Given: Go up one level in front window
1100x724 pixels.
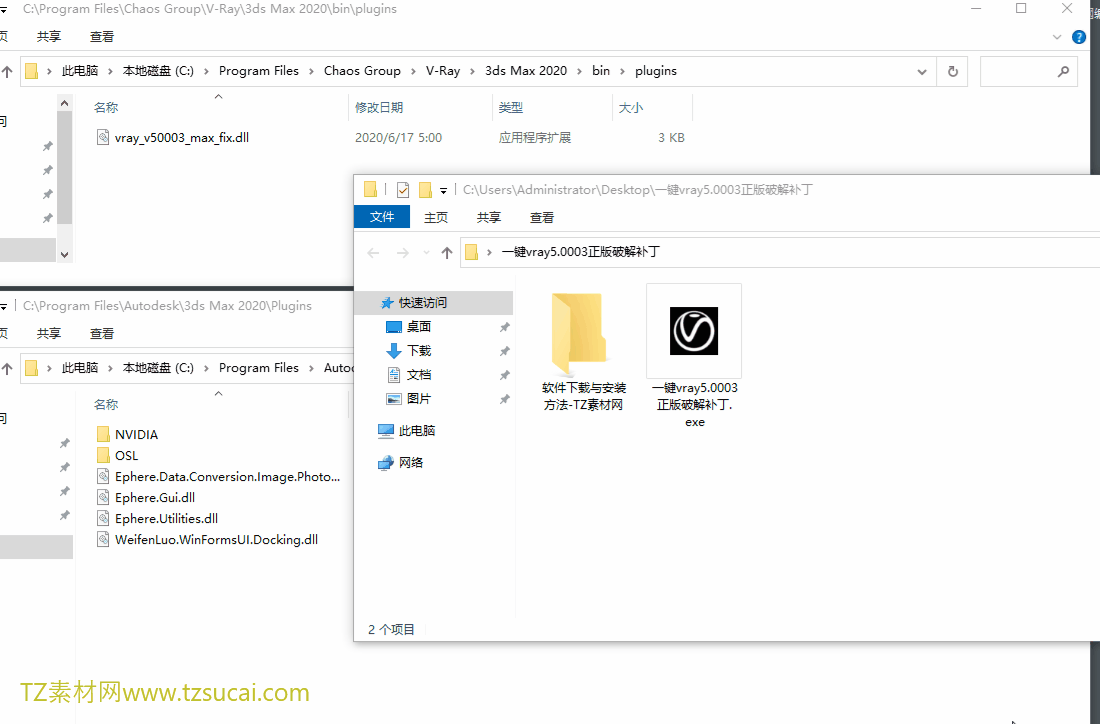Looking at the screenshot, I should click(447, 253).
